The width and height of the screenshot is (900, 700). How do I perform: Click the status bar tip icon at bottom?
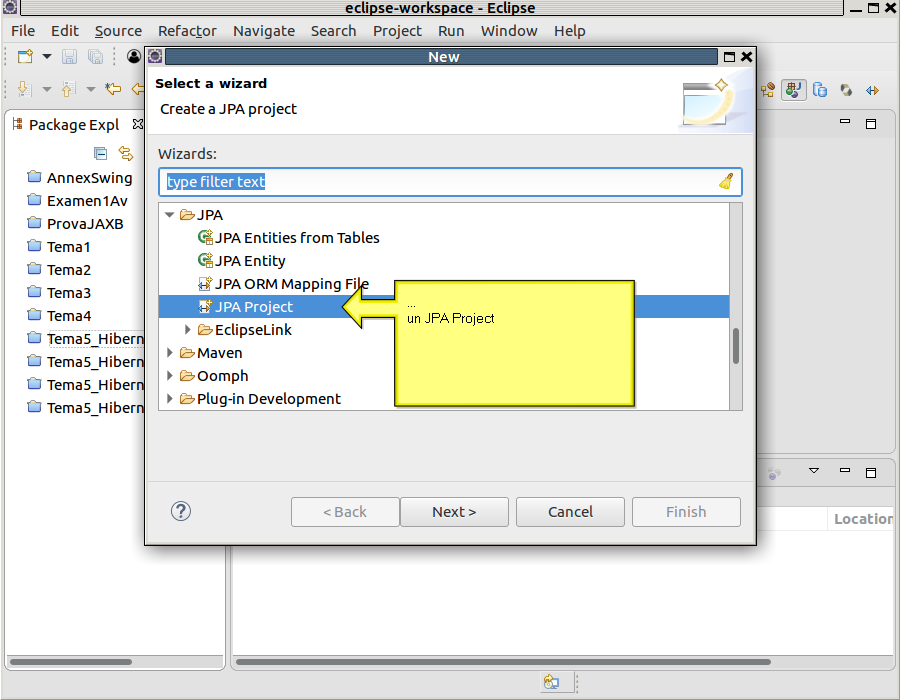(552, 682)
